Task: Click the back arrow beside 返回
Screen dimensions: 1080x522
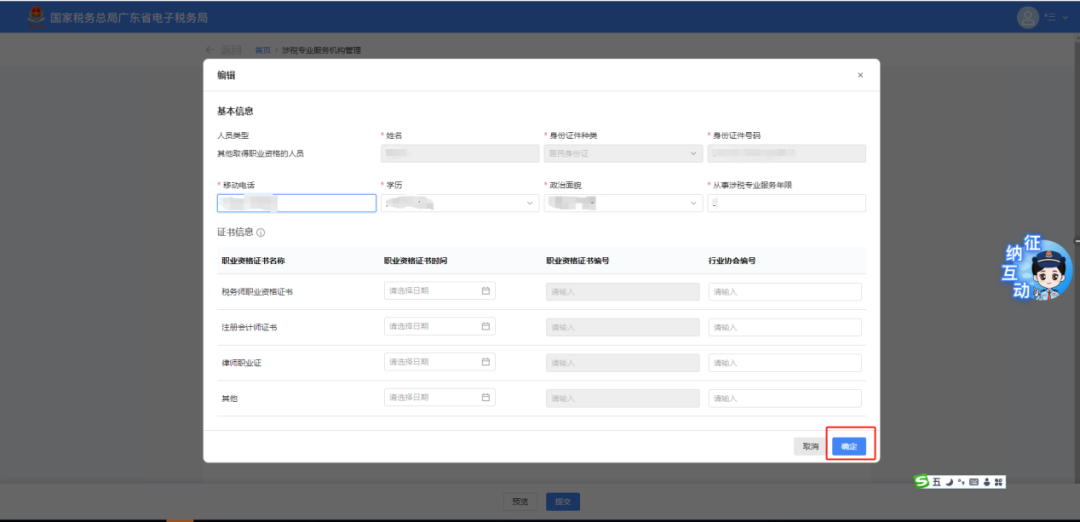Action: pyautogui.click(x=210, y=50)
